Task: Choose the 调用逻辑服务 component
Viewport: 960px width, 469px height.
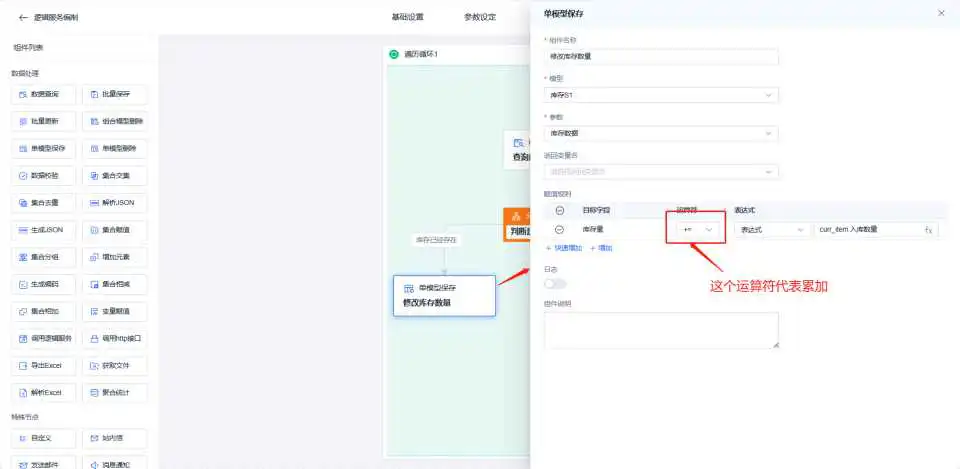Action: tap(43, 338)
